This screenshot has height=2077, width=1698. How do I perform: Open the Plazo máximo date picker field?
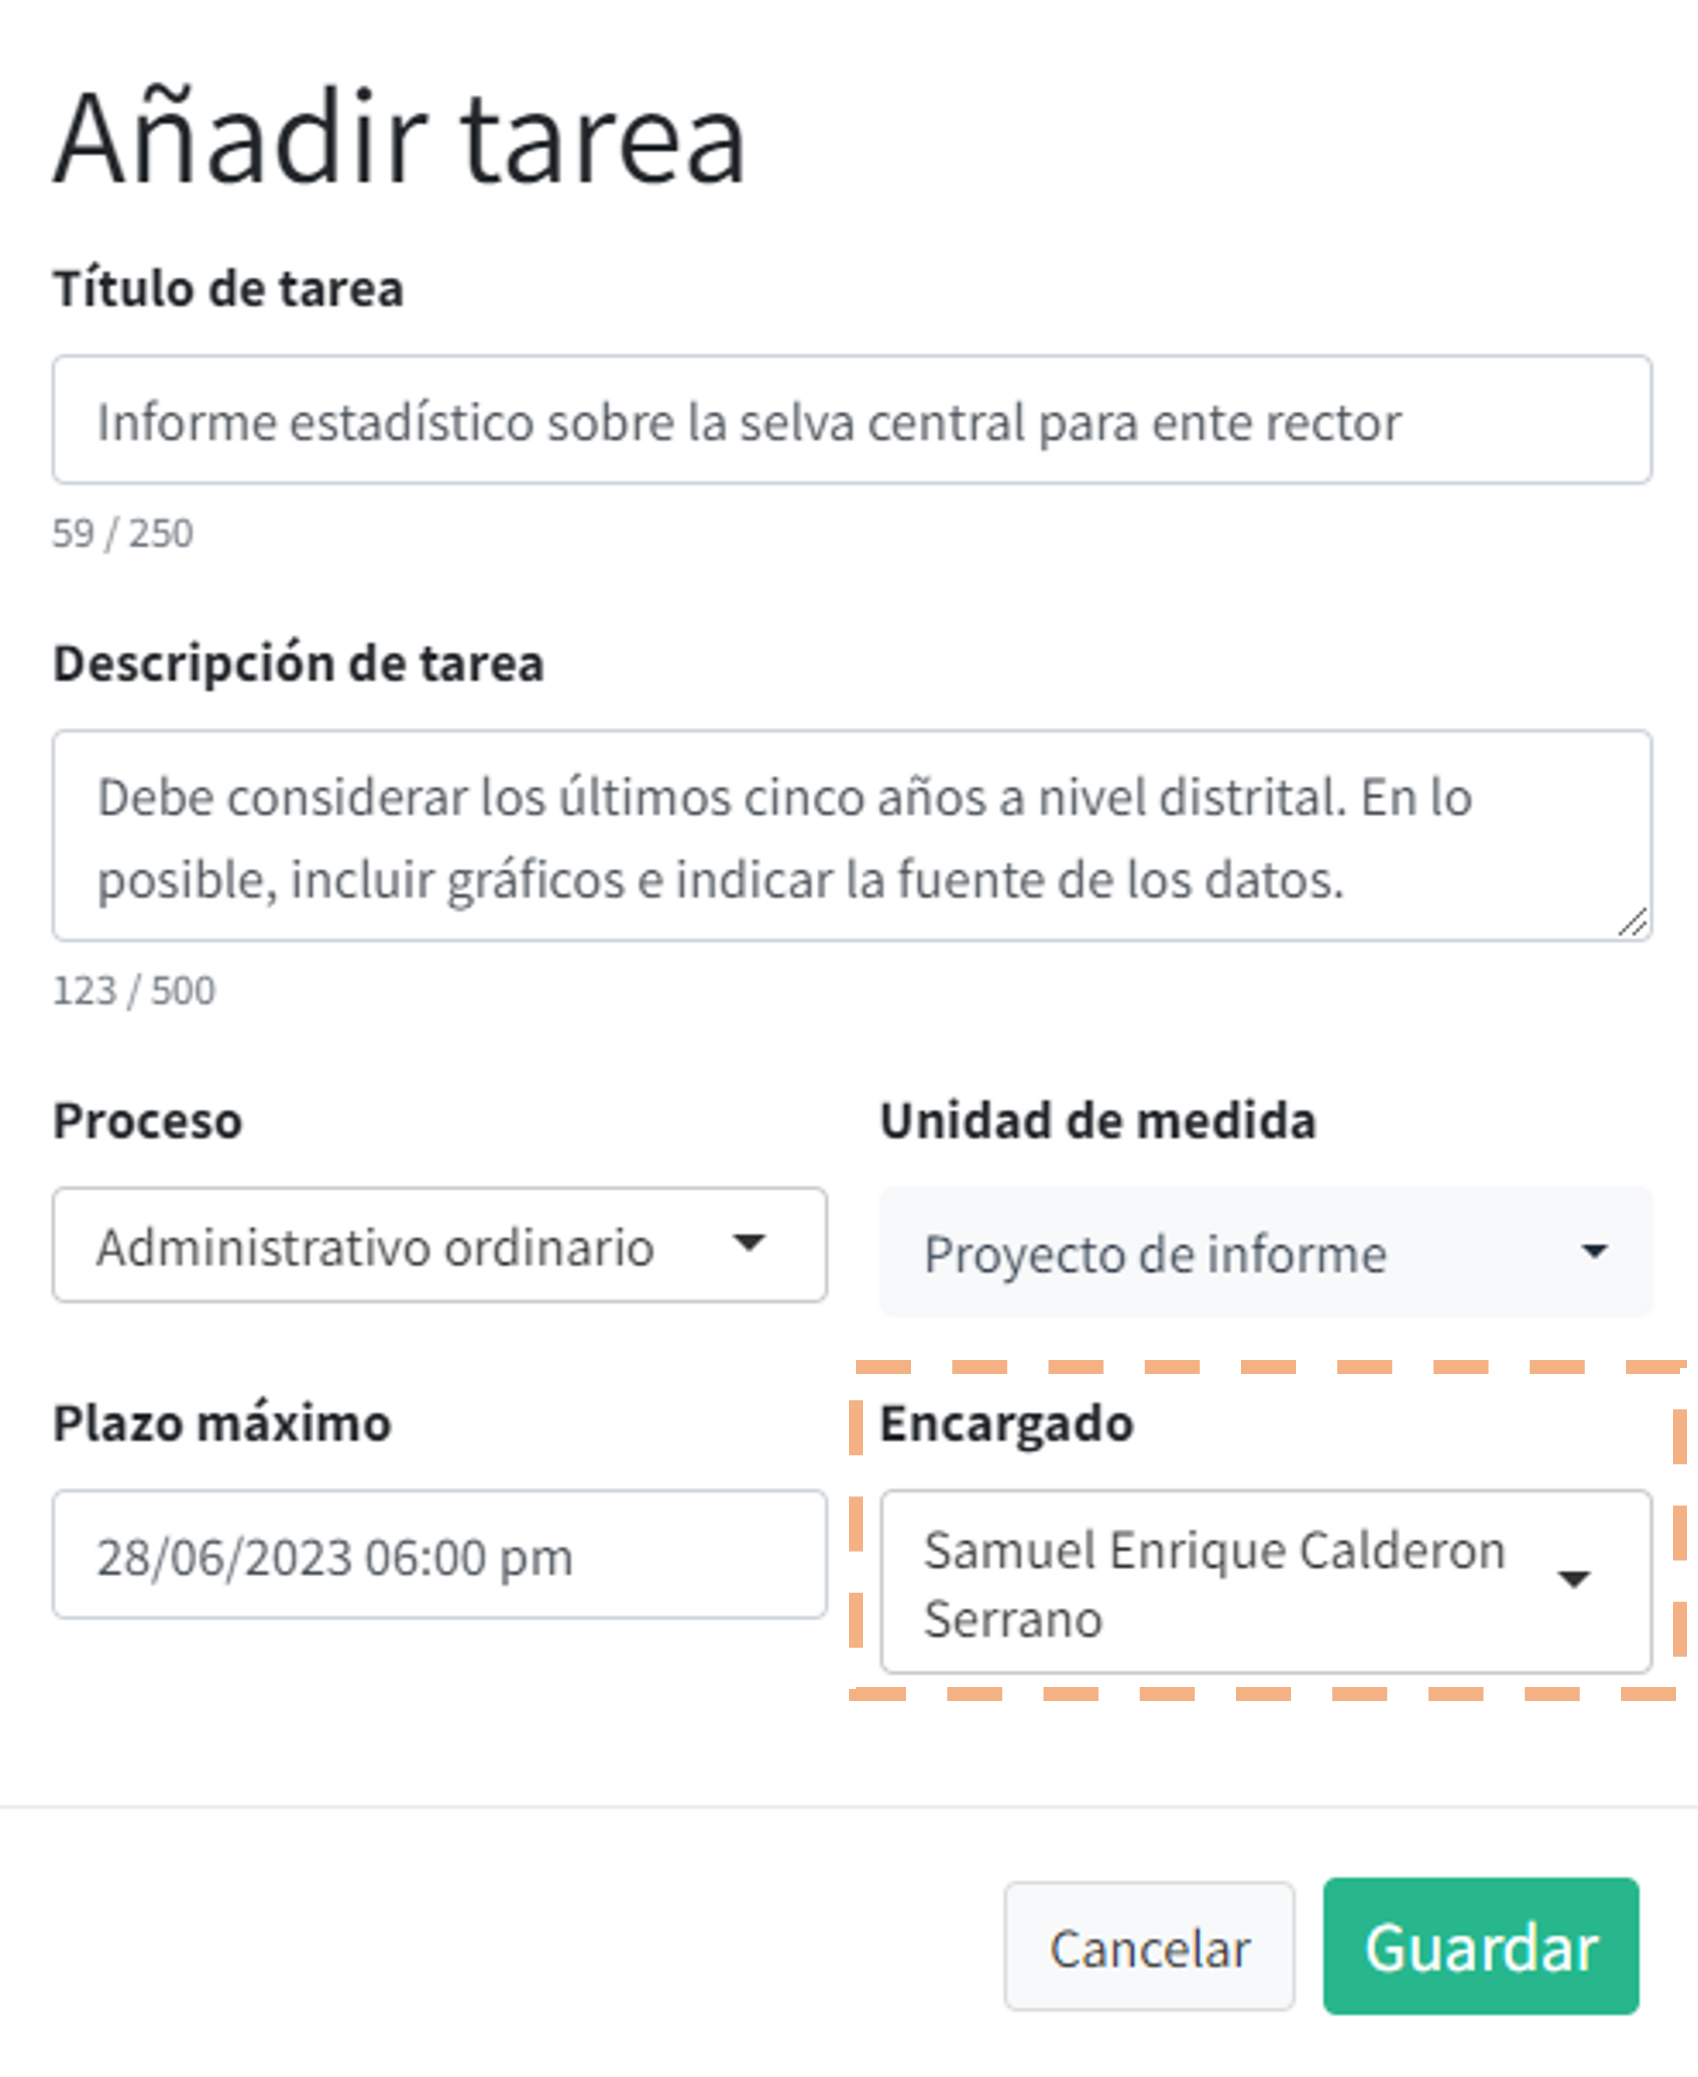[440, 1555]
